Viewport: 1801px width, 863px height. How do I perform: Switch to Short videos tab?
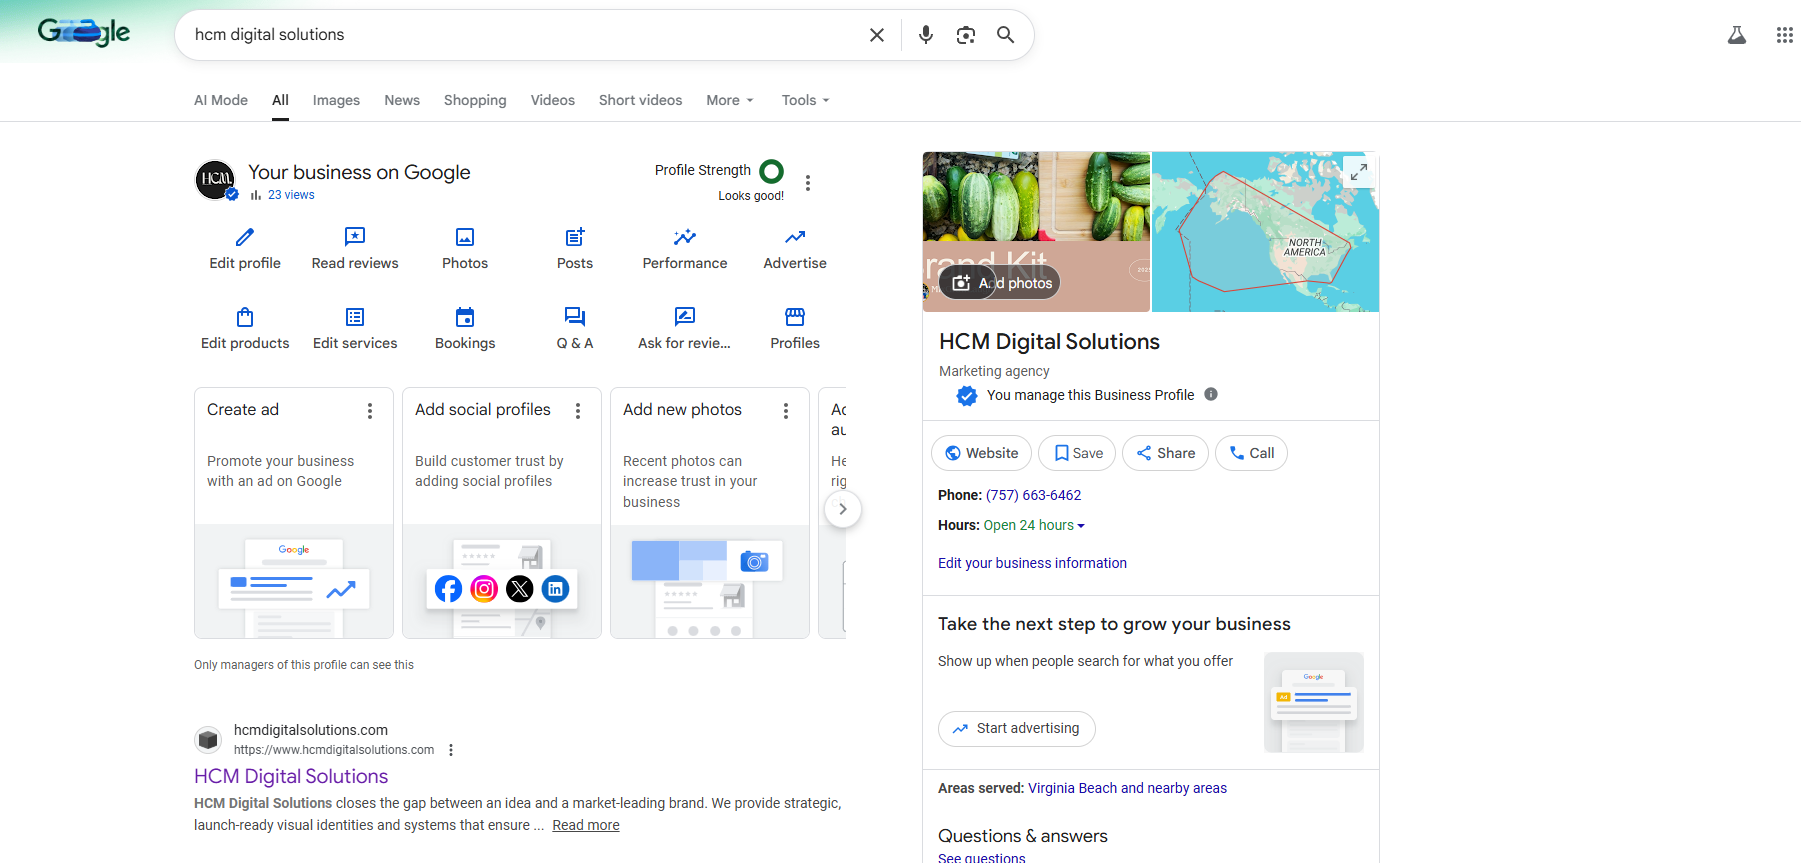pos(641,100)
